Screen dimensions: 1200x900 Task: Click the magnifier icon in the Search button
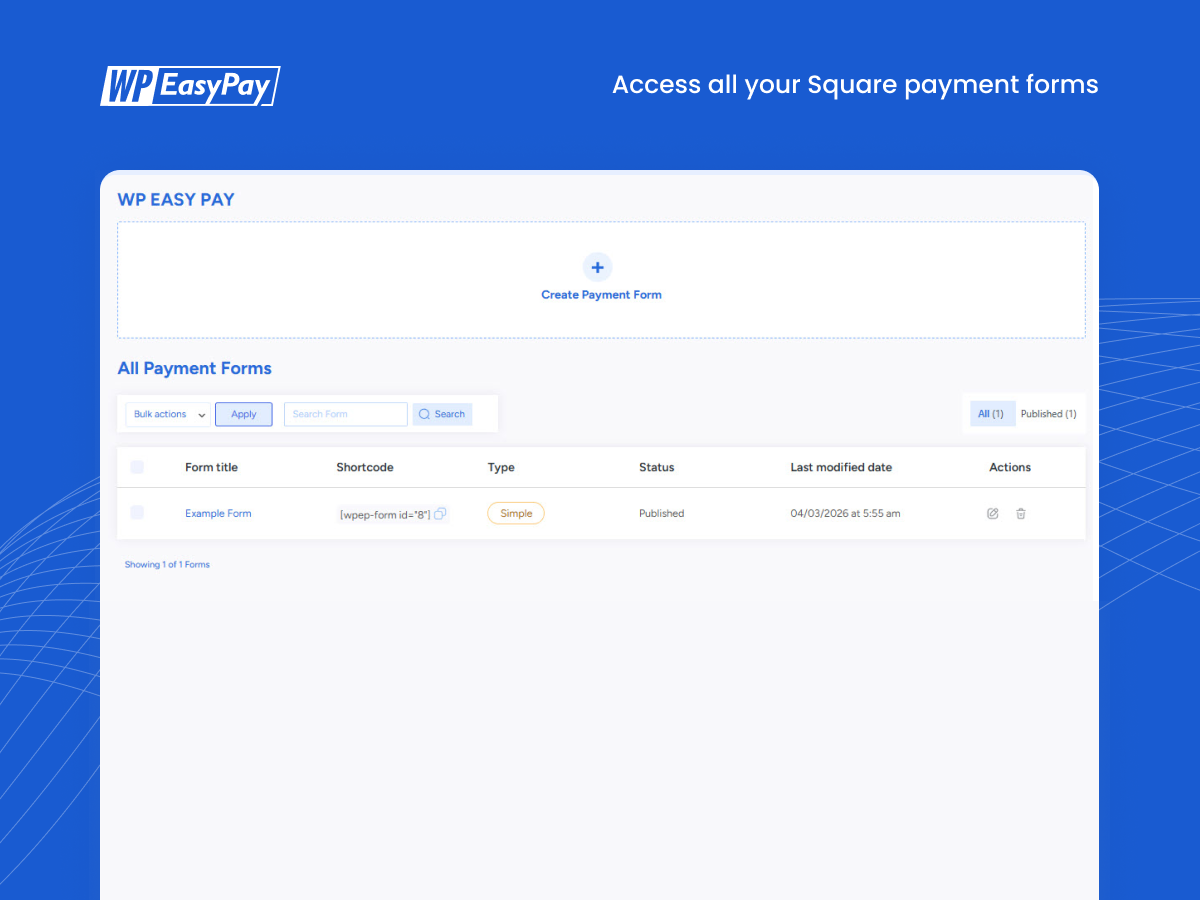(x=424, y=413)
